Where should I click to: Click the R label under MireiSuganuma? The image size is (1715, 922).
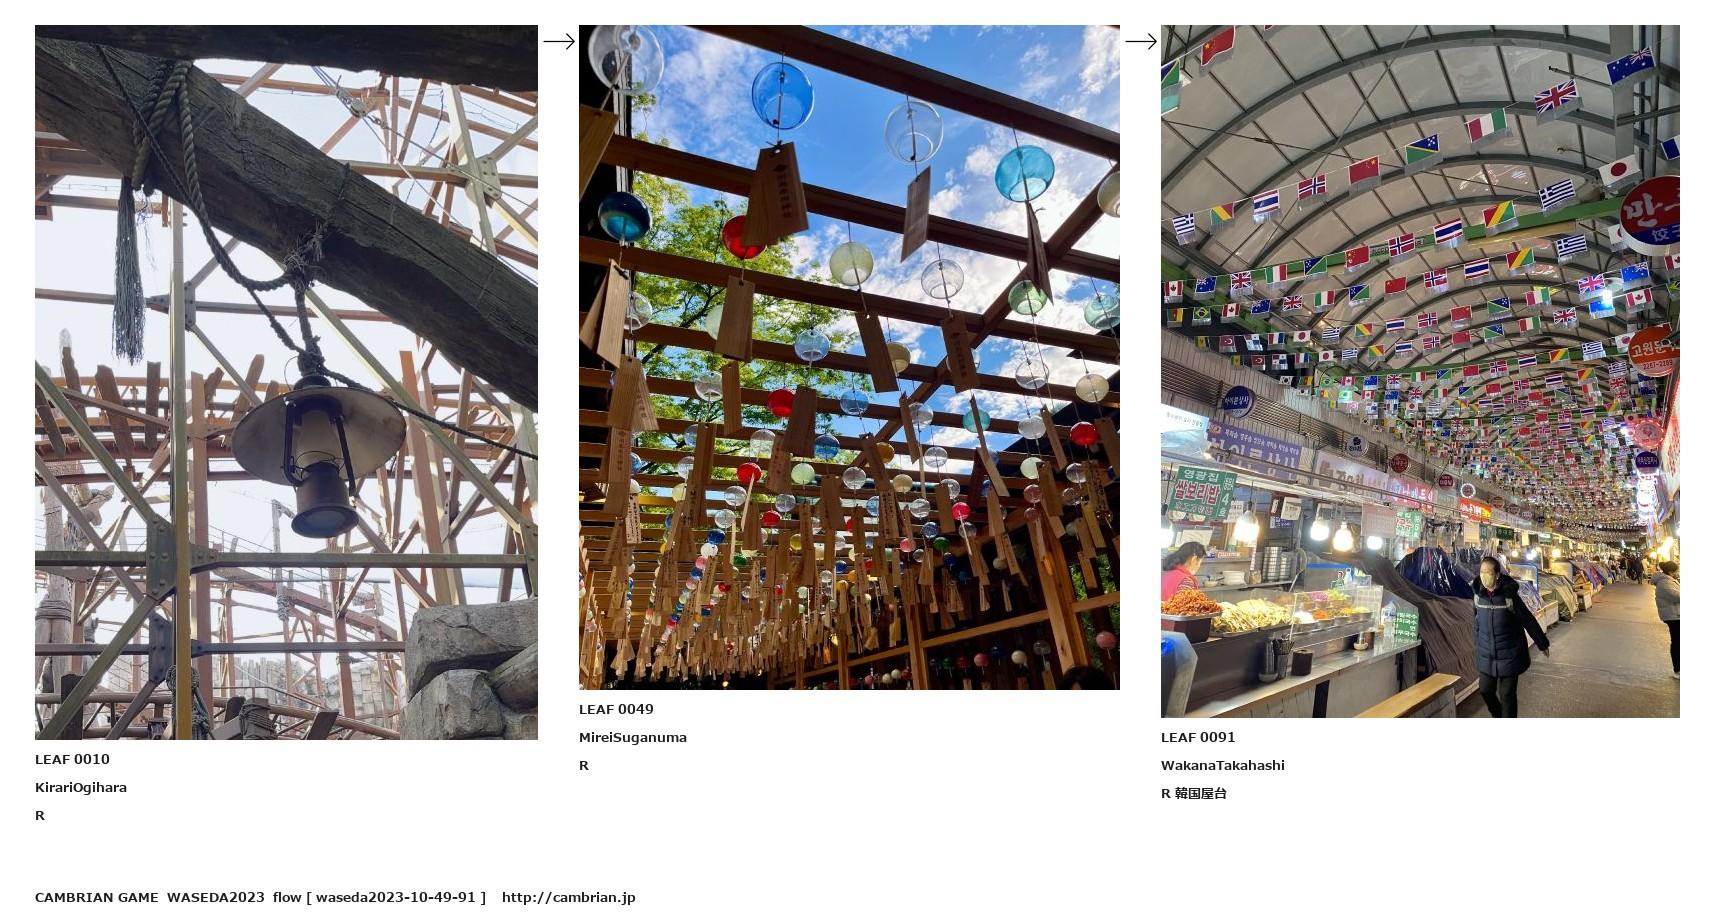(x=584, y=765)
